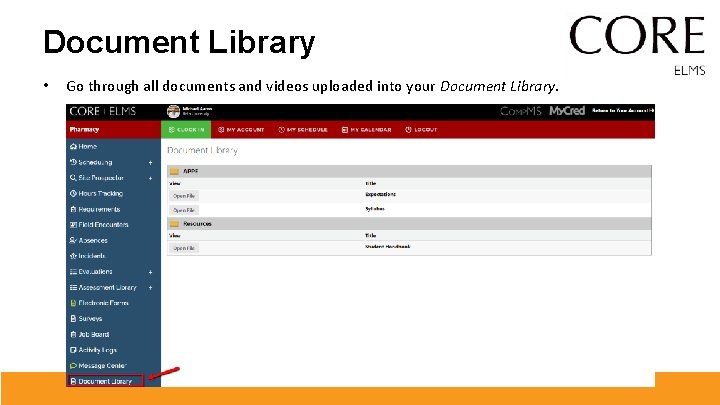Click the Site Prospector magnifier icon
The width and height of the screenshot is (720, 405).
(73, 178)
